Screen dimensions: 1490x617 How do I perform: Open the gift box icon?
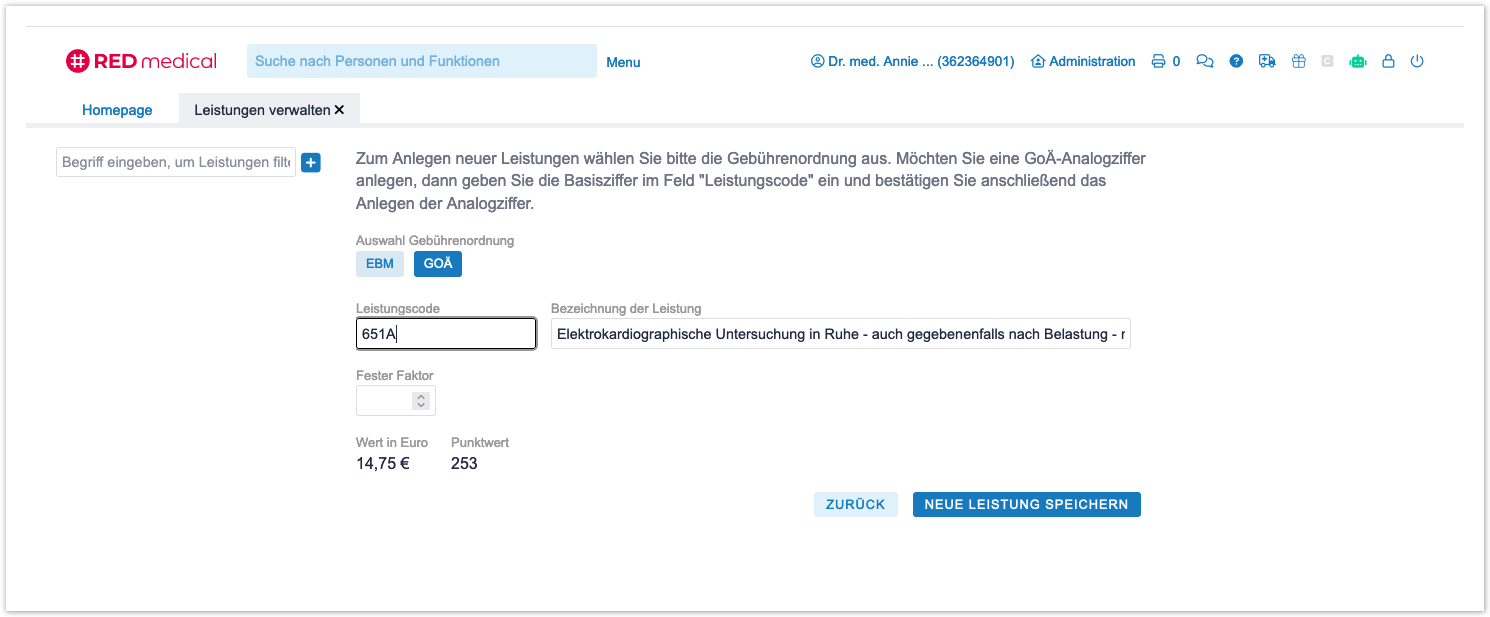(x=1298, y=61)
